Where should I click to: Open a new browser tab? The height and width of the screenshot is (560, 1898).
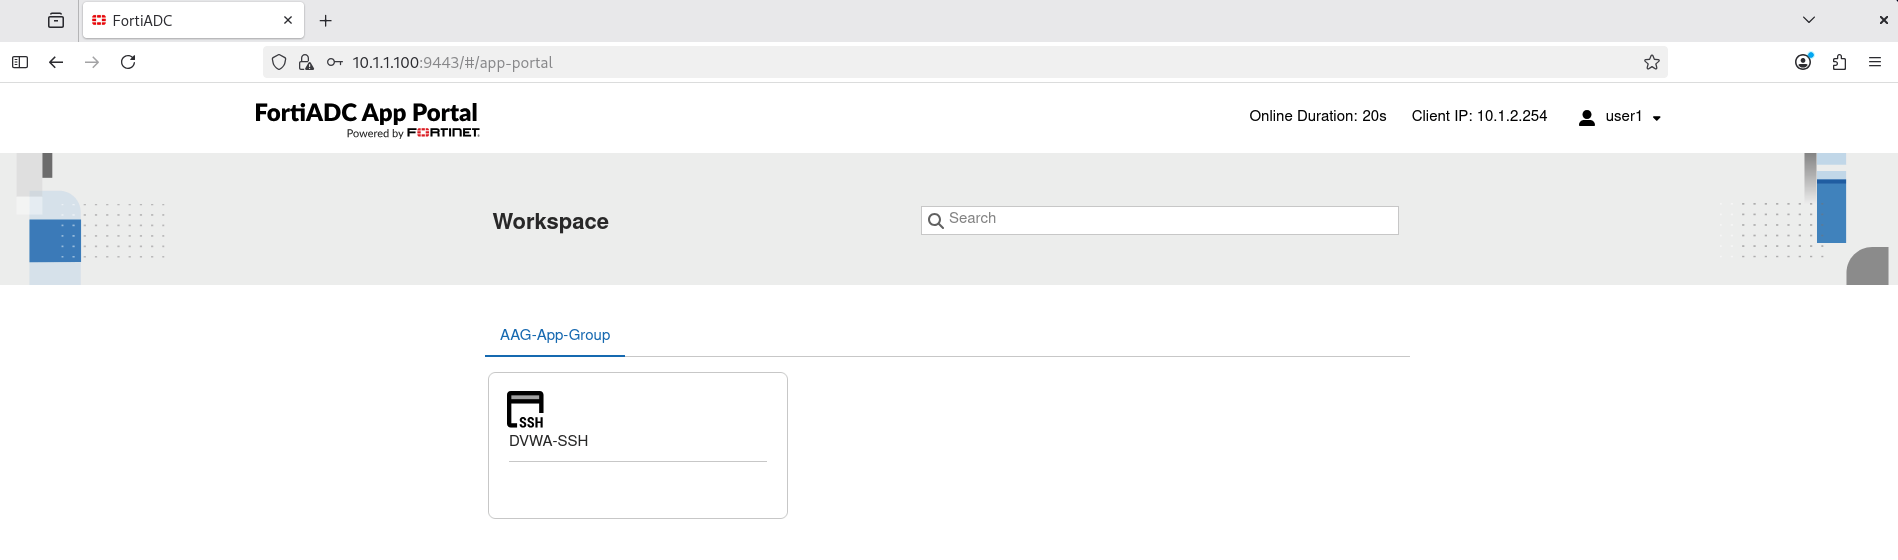326,20
